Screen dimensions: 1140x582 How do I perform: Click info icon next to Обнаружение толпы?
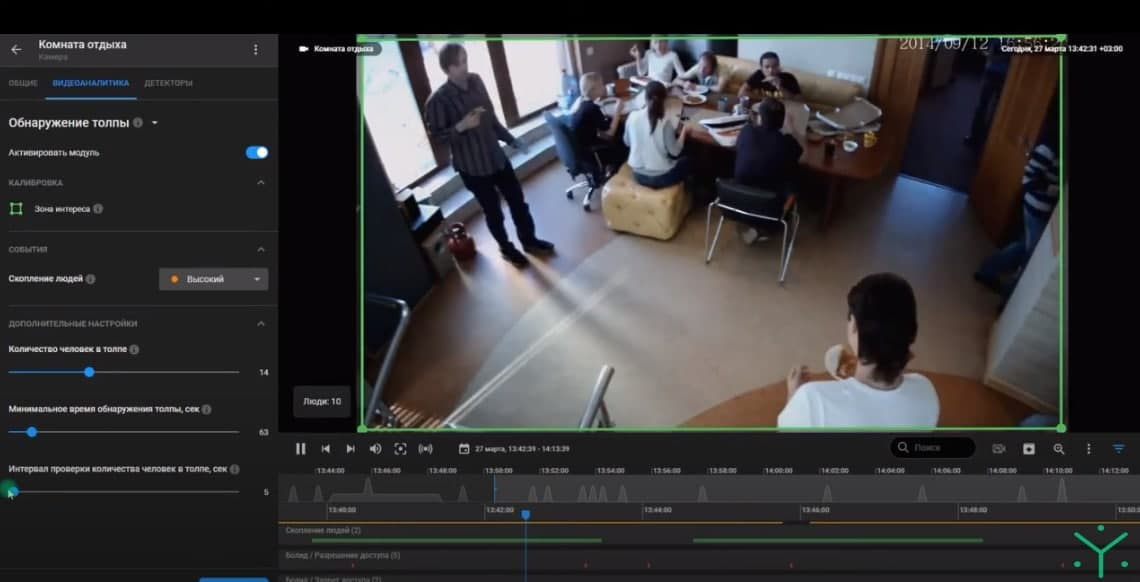pos(138,123)
